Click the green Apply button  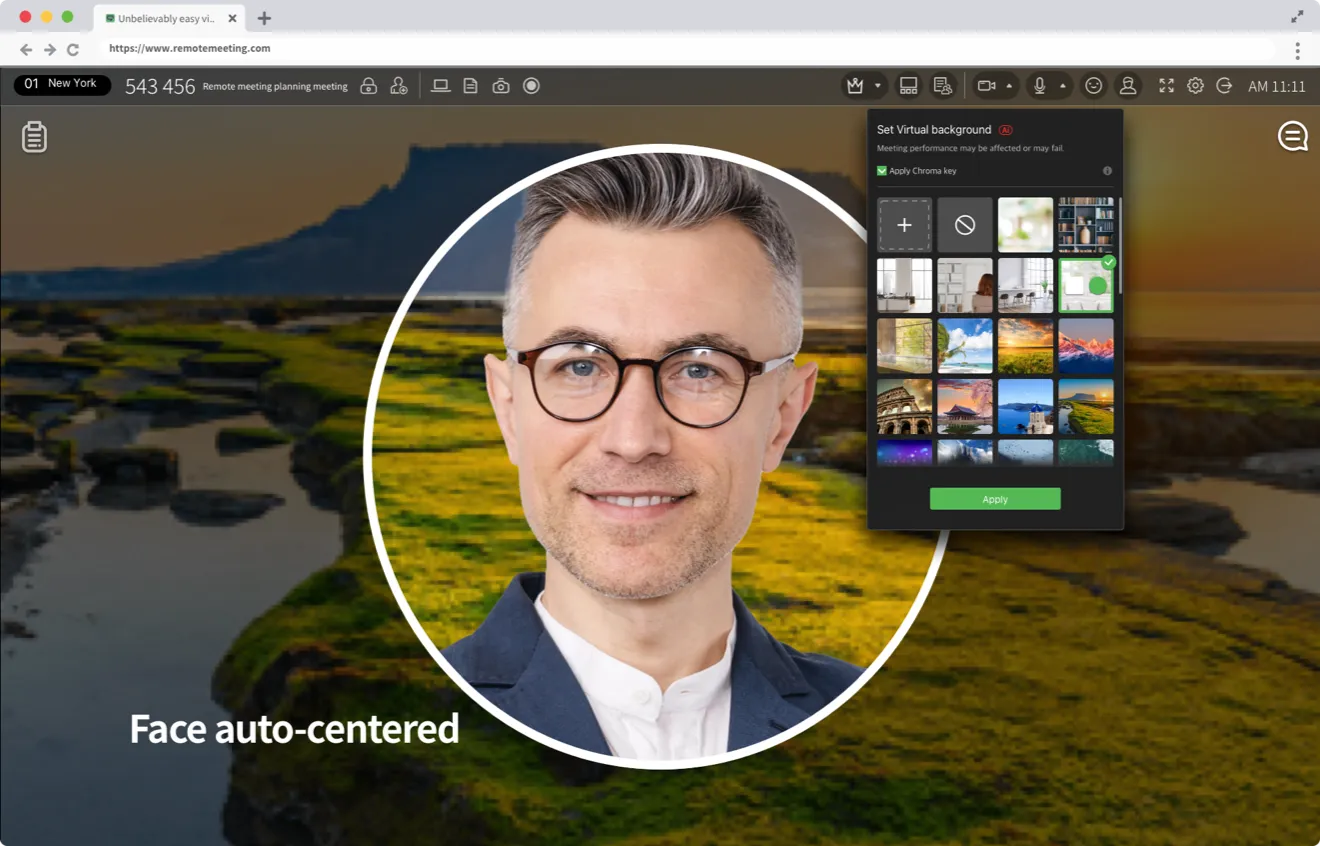tap(995, 499)
